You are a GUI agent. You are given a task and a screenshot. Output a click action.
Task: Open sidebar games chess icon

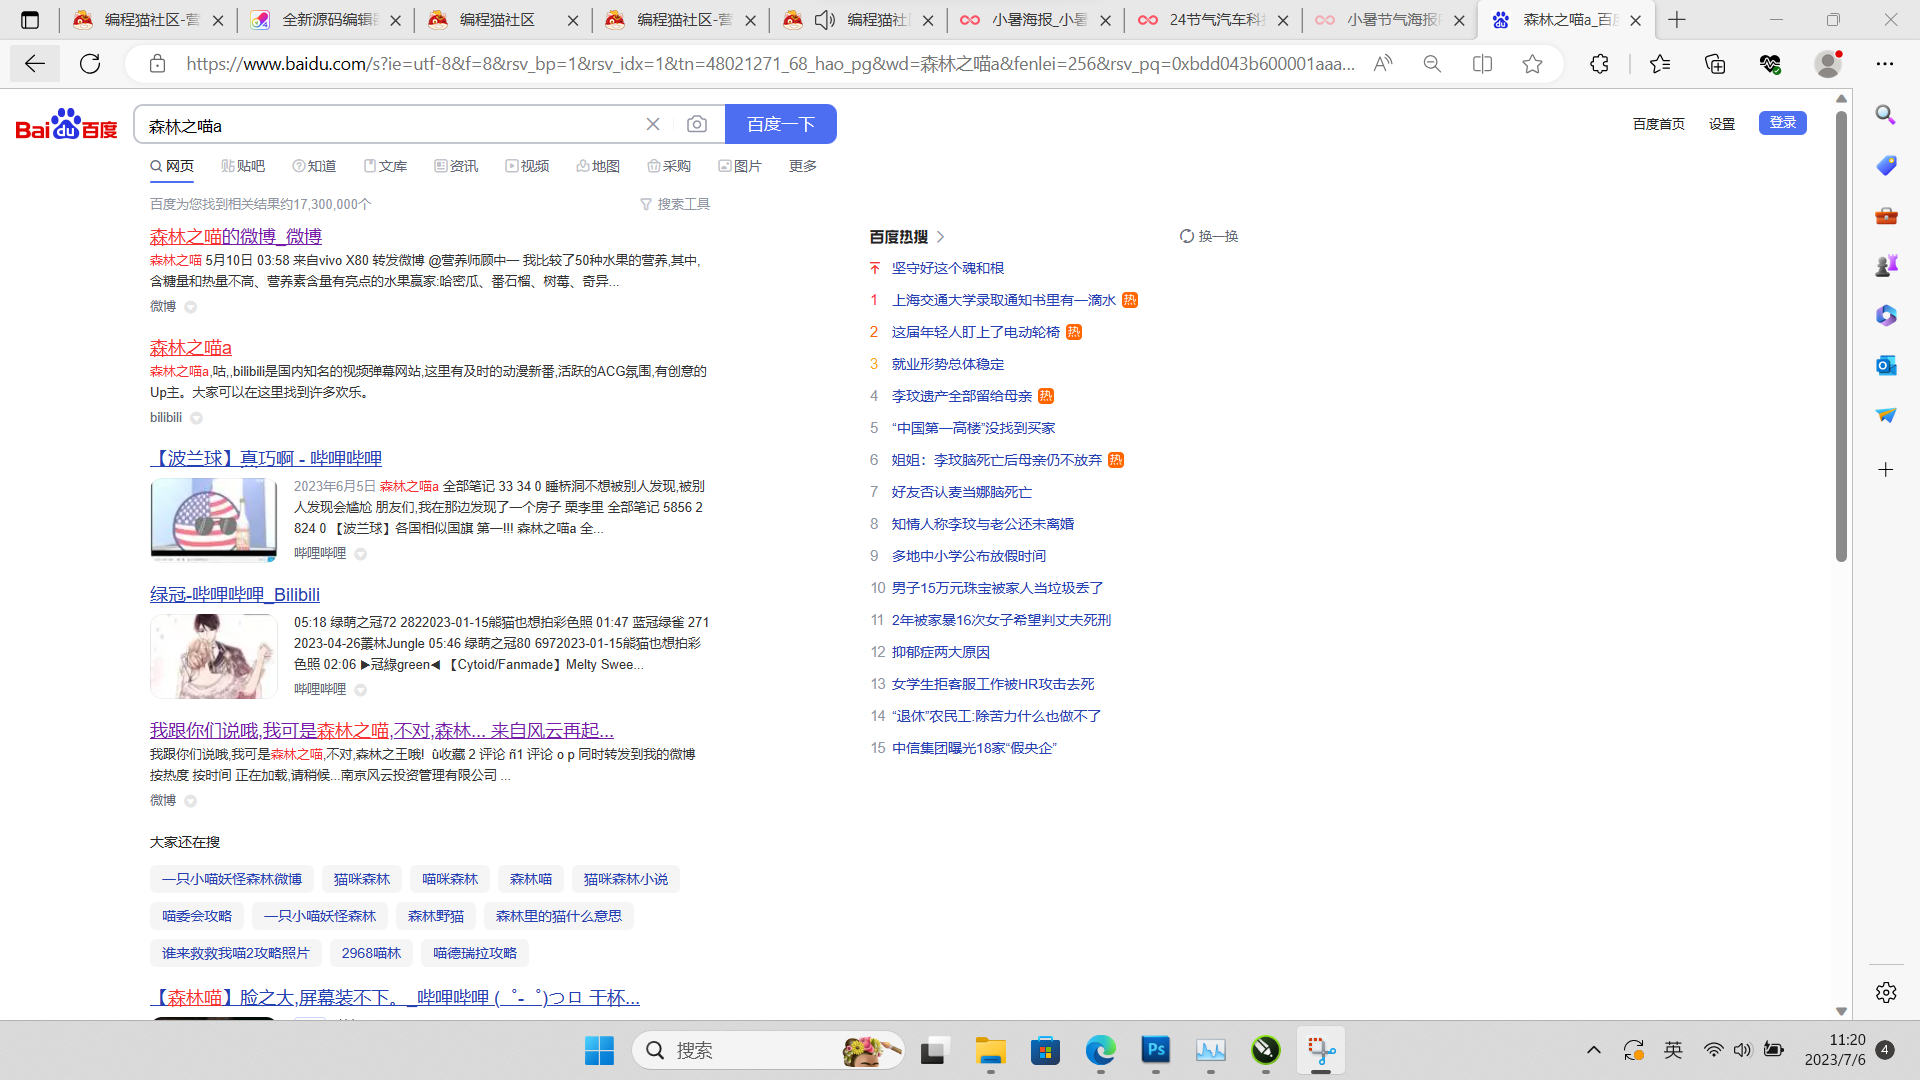click(x=1886, y=265)
